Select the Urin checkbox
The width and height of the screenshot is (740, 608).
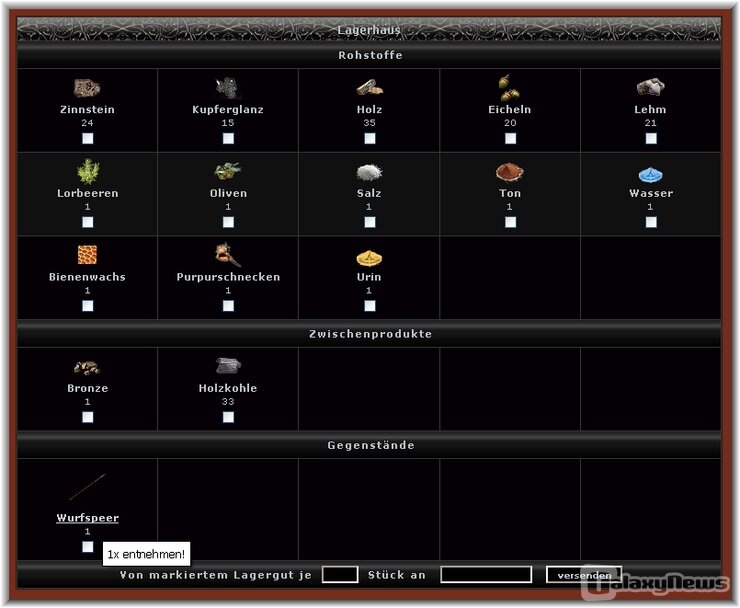(x=370, y=306)
